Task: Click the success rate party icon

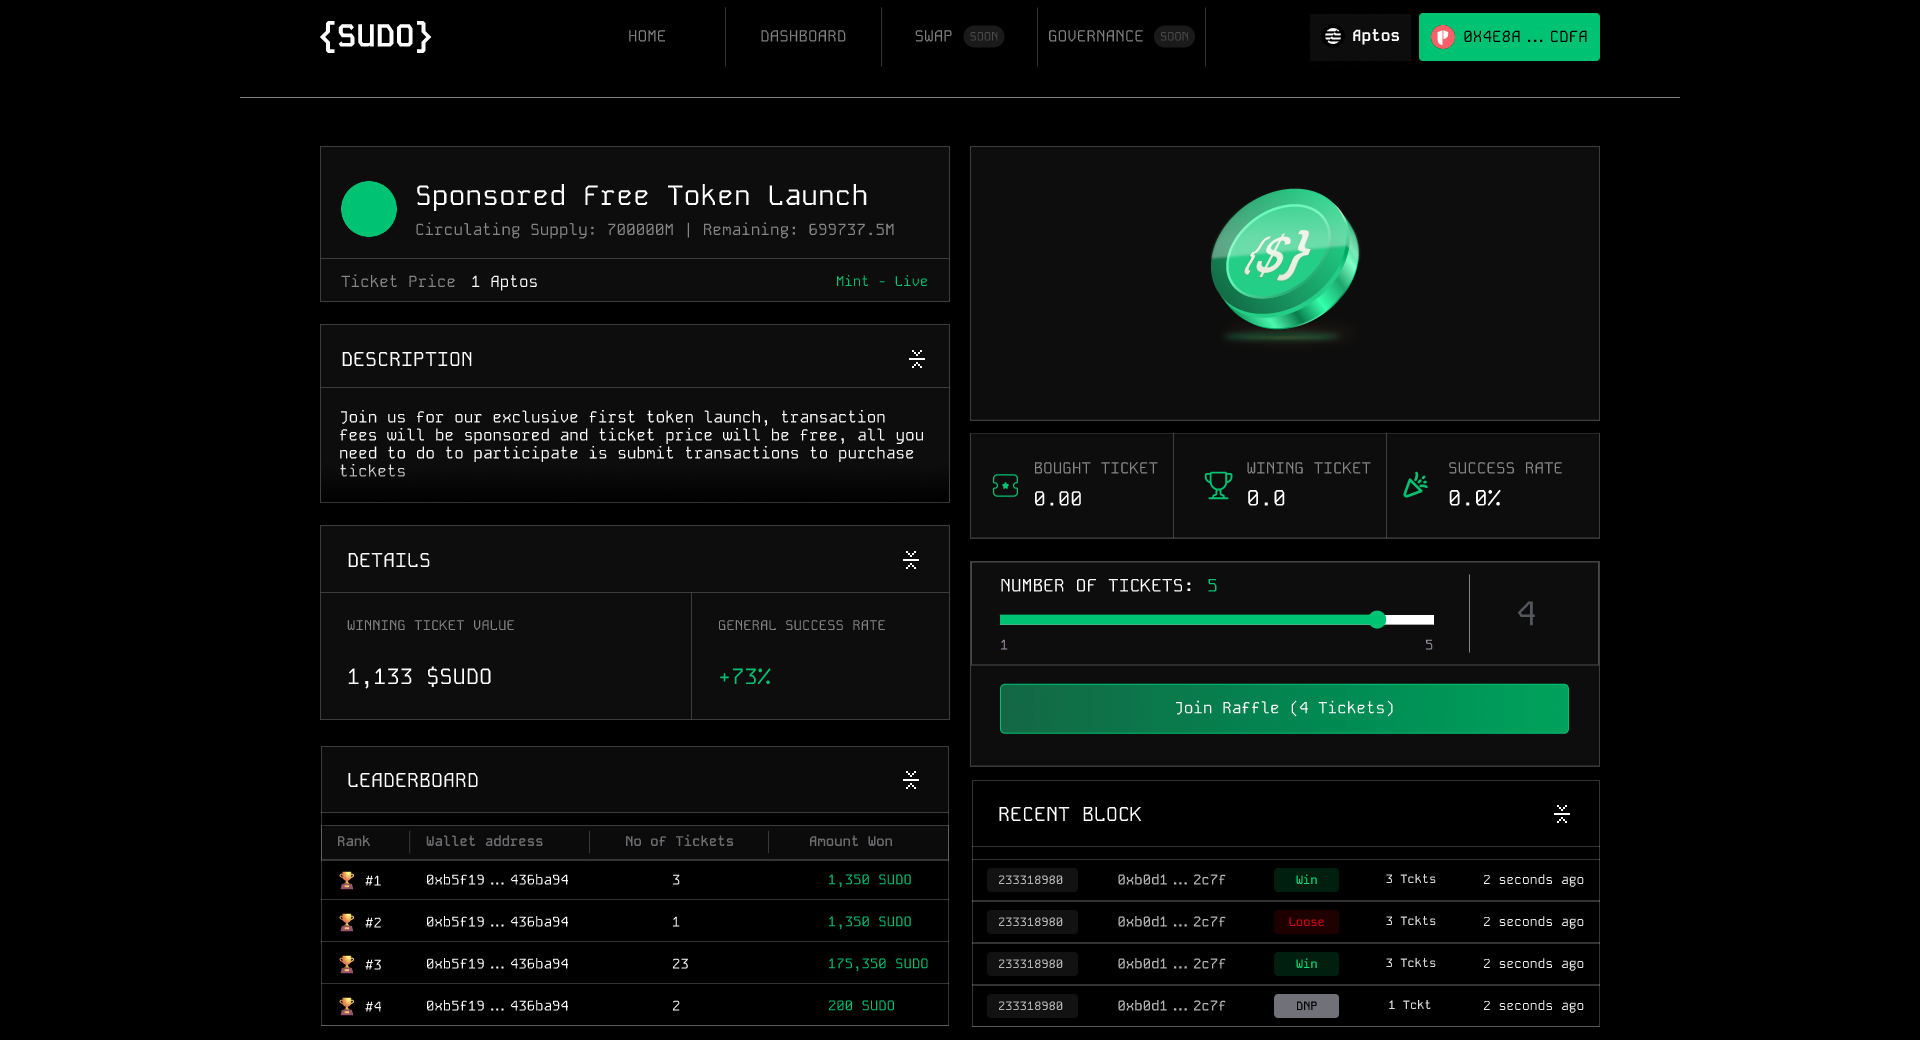Action: [x=1416, y=486]
